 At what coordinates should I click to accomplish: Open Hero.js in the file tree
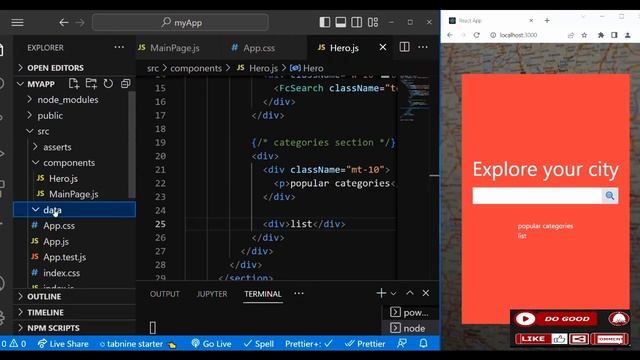click(x=63, y=178)
